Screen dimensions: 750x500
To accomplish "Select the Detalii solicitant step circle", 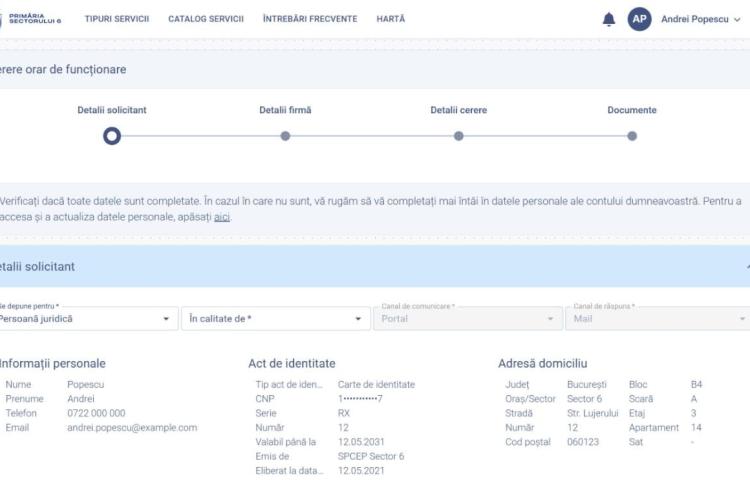I will pyautogui.click(x=112, y=136).
